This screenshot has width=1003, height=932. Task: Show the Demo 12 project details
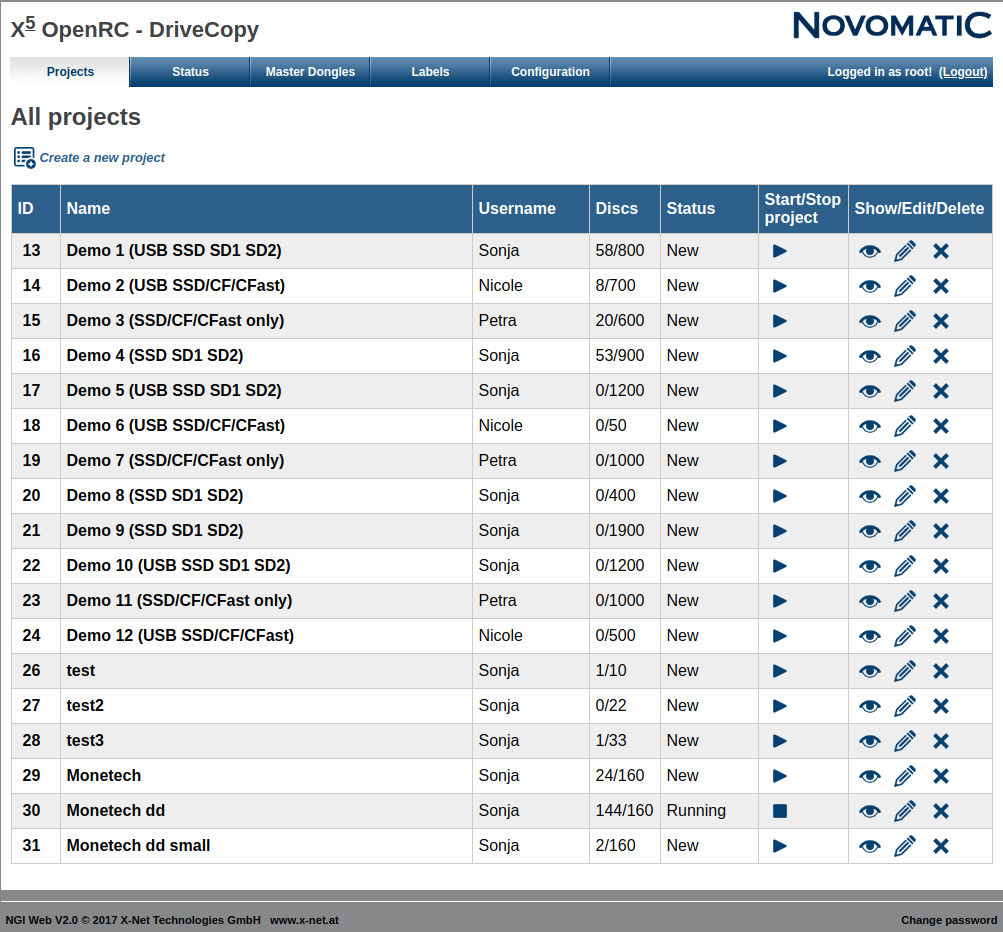click(870, 636)
